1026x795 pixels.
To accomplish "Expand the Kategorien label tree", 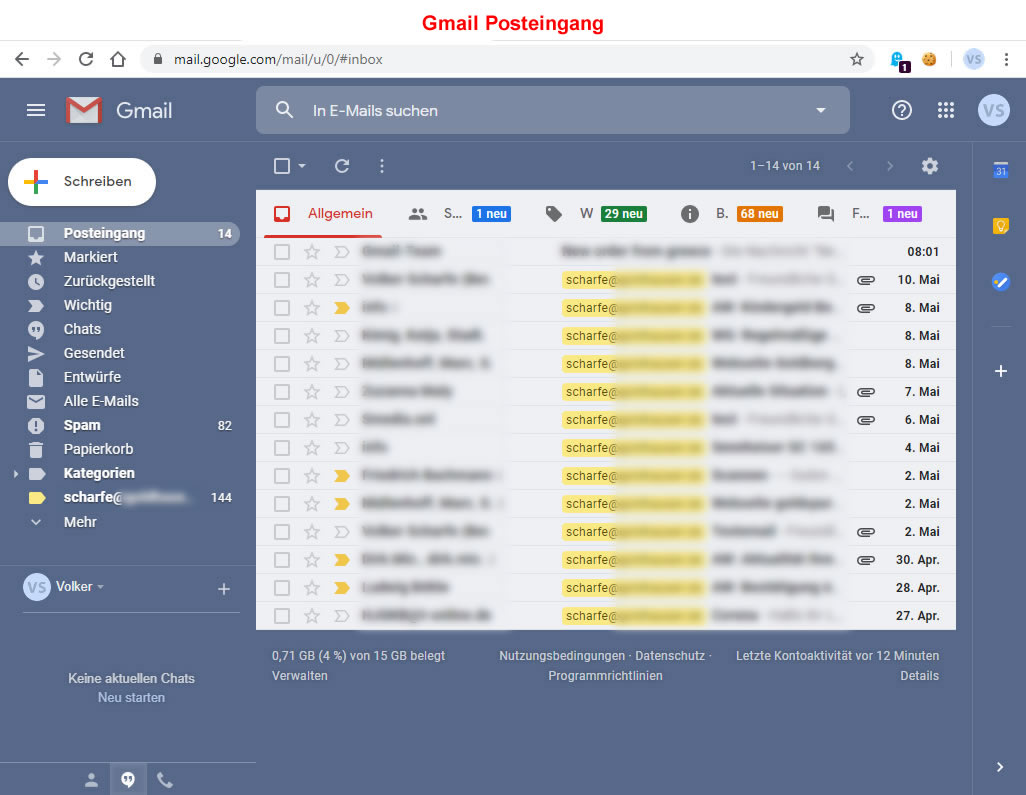I will [x=16, y=474].
